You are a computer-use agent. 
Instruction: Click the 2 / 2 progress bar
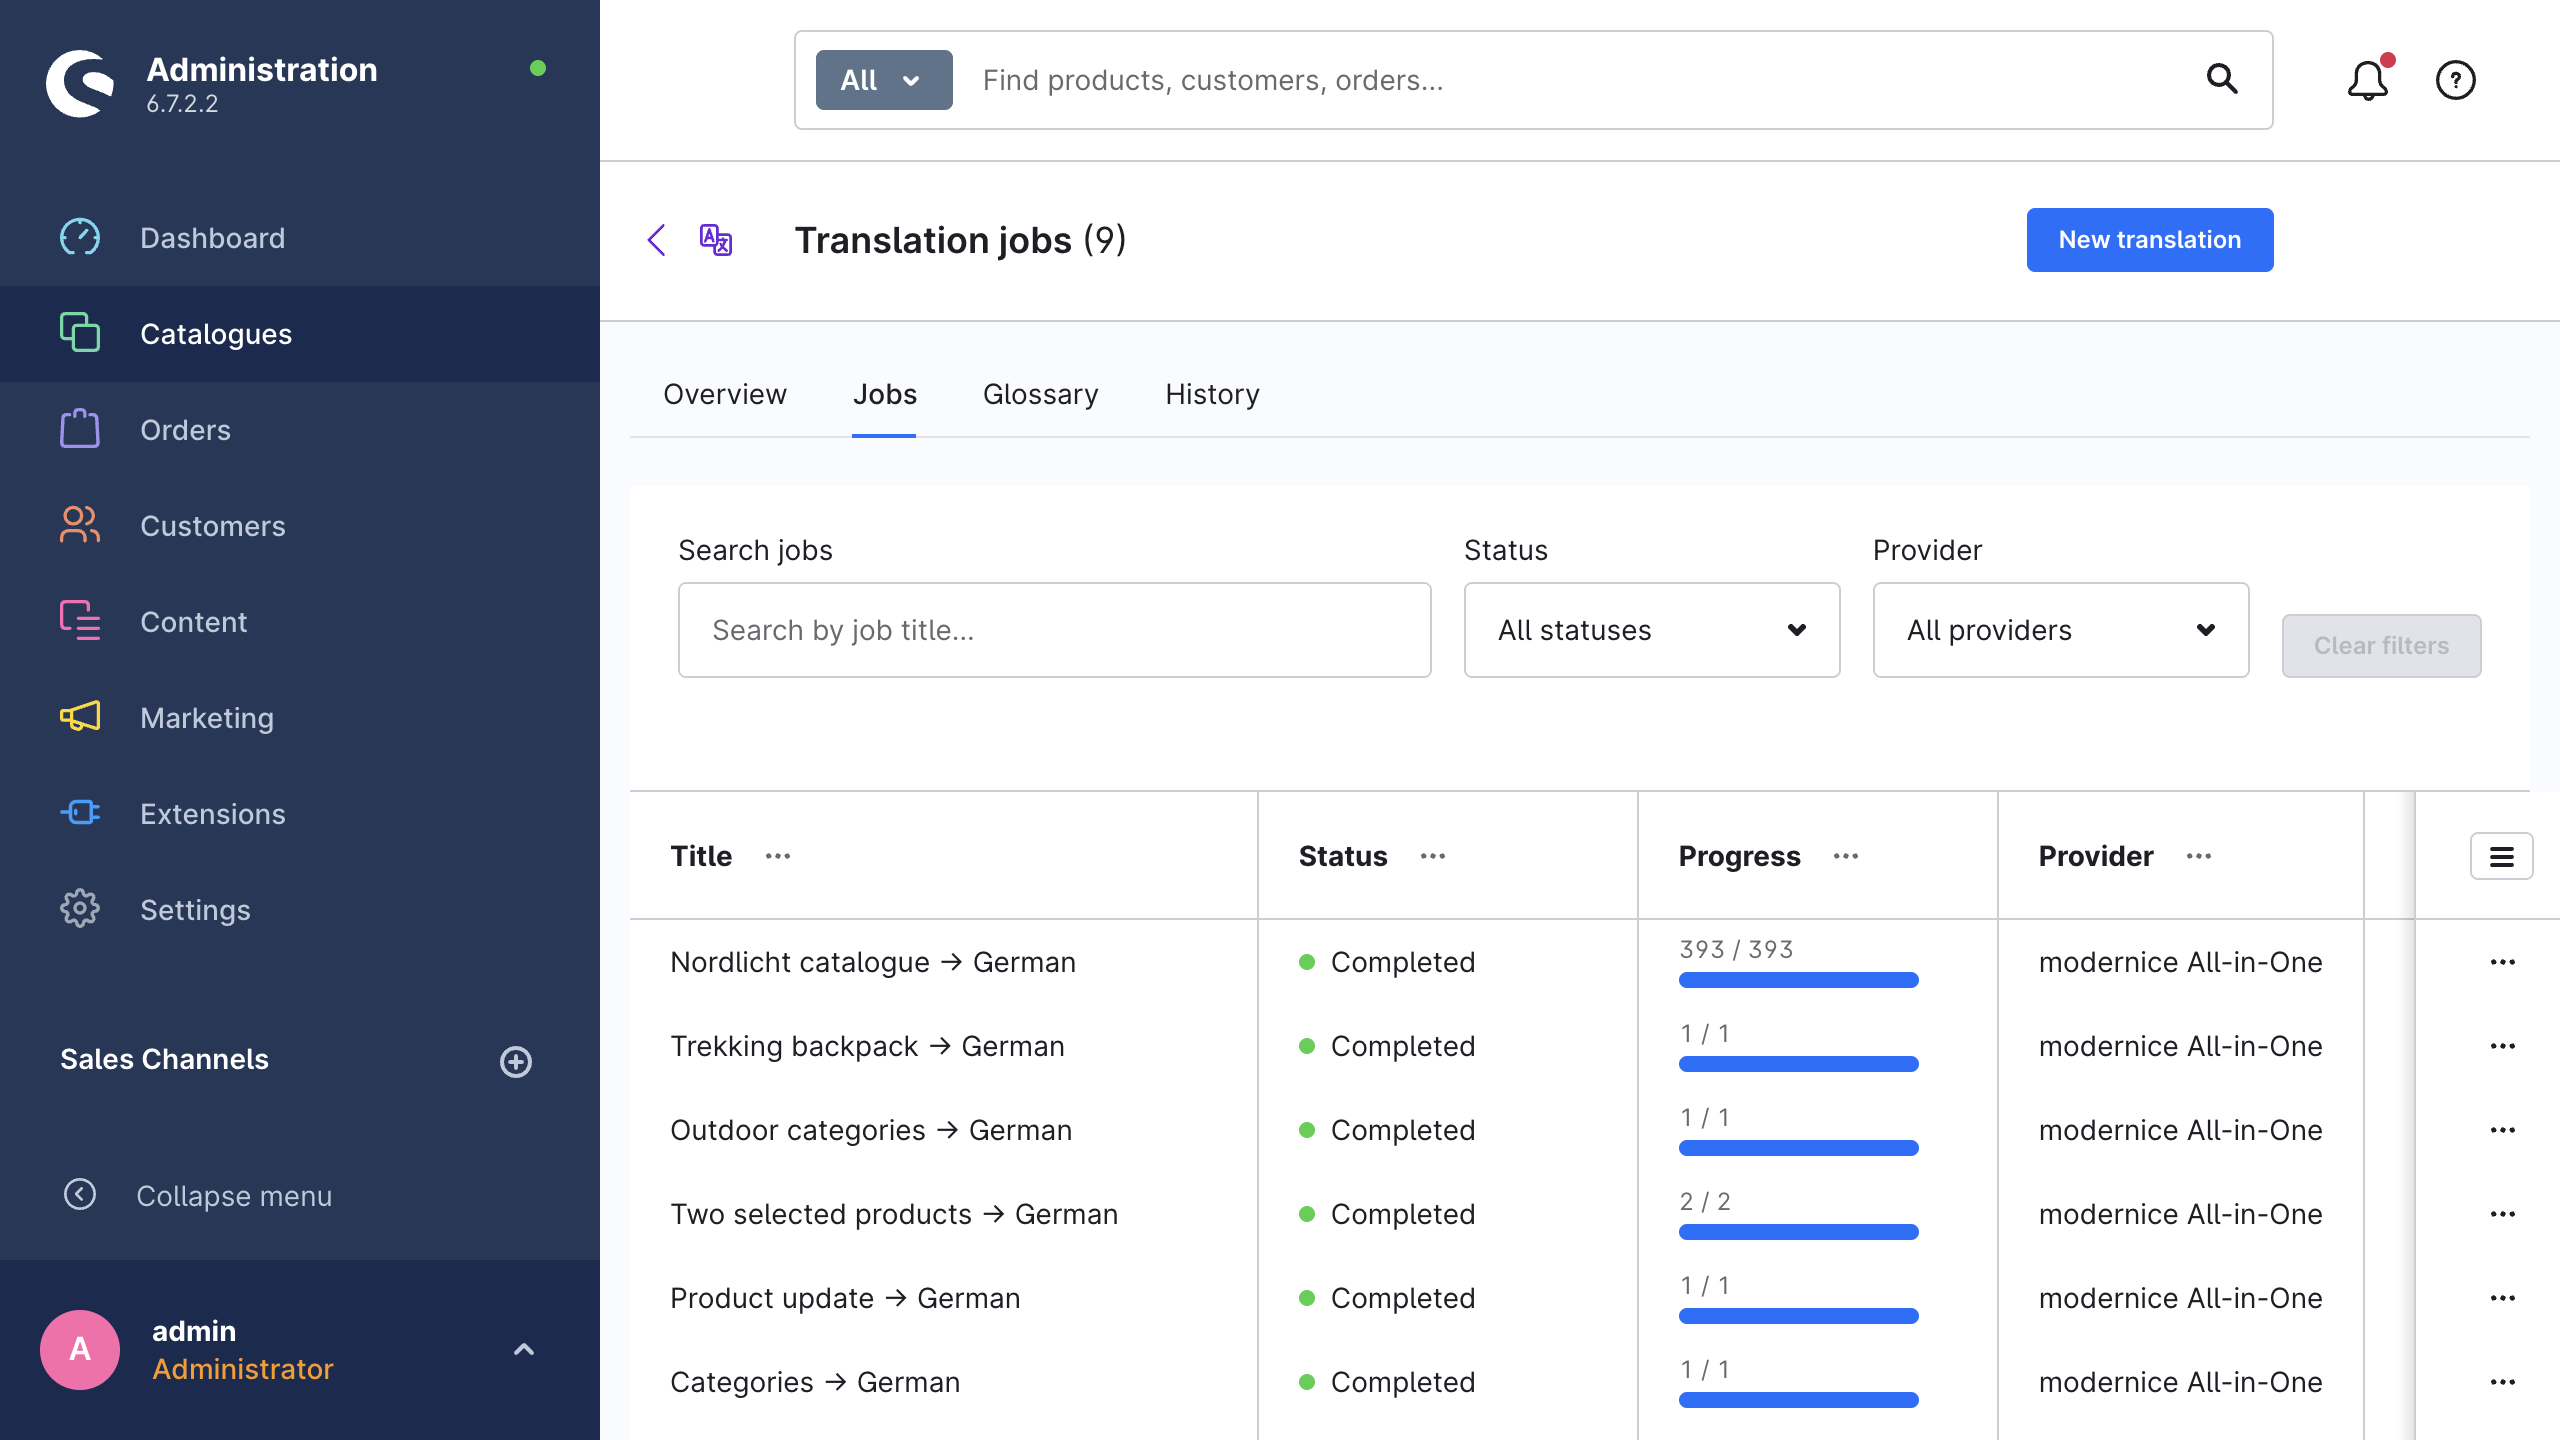[1798, 1232]
